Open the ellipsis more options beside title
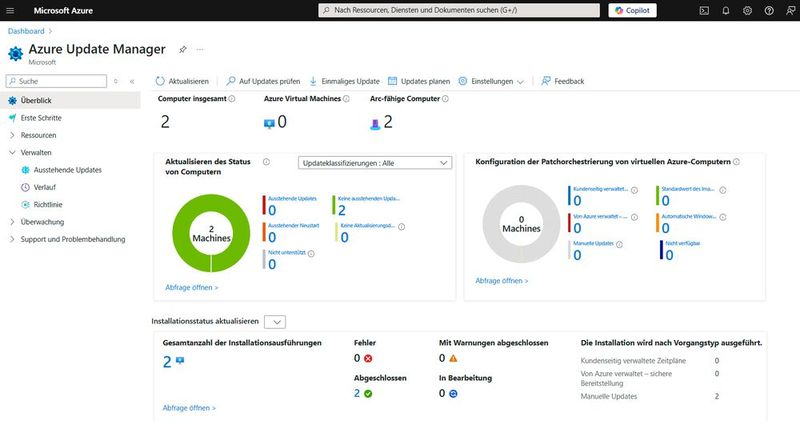The height and width of the screenshot is (421, 800). tap(200, 49)
